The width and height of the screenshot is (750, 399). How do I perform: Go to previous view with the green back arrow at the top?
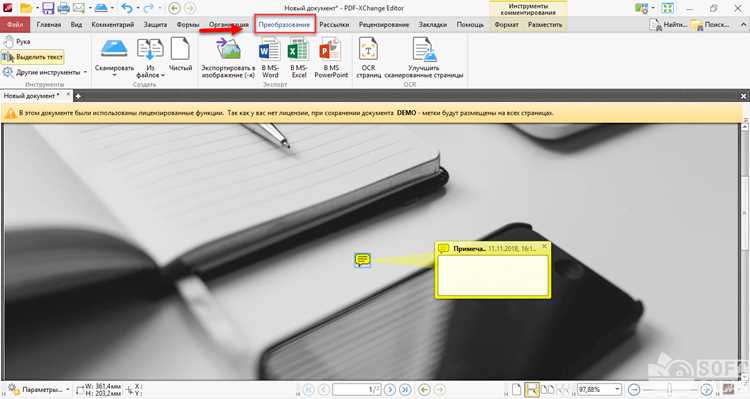pyautogui.click(x=174, y=8)
